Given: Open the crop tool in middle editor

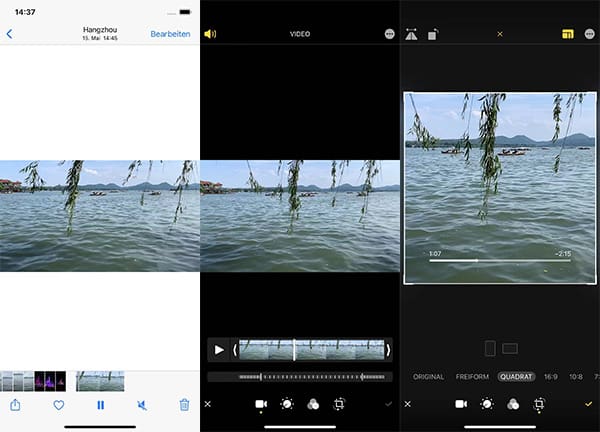Looking at the screenshot, I should pyautogui.click(x=339, y=404).
